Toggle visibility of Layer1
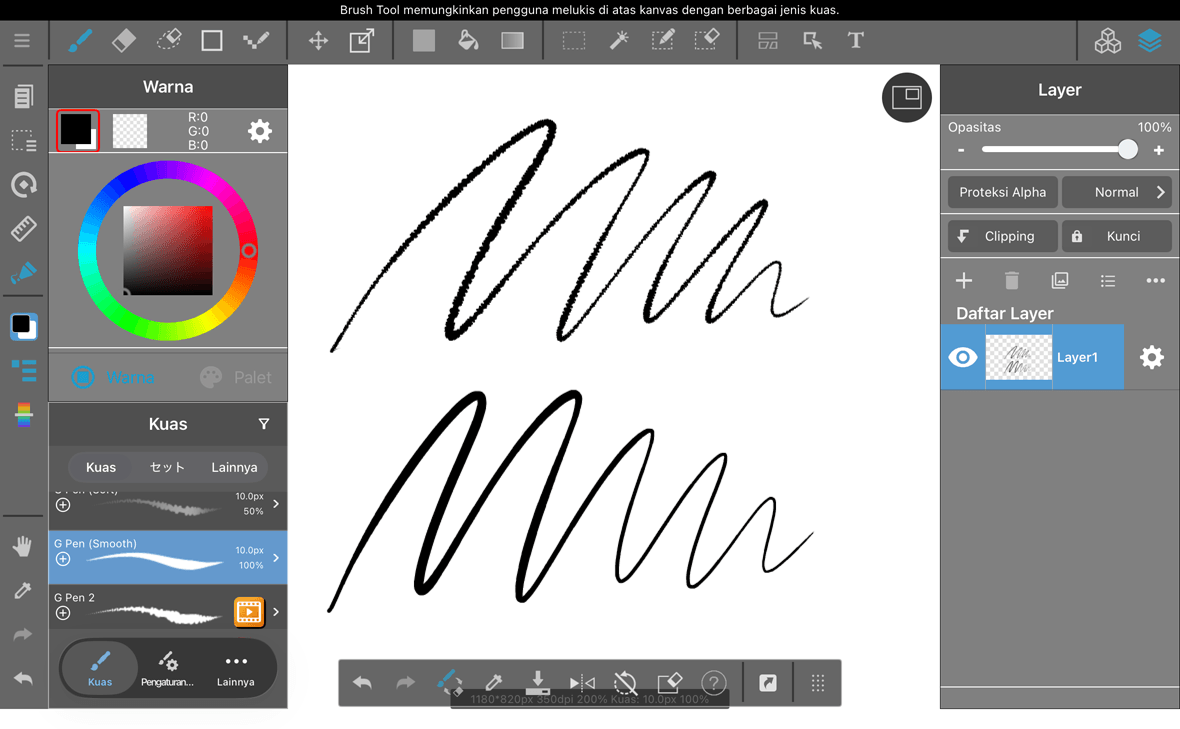 click(x=963, y=357)
